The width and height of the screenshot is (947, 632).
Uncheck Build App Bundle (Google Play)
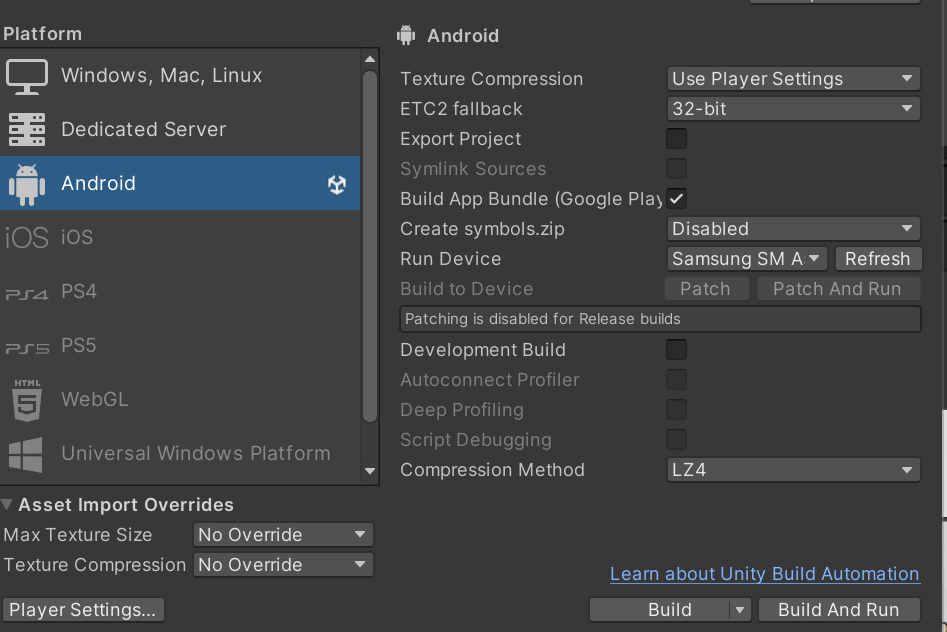coord(676,198)
